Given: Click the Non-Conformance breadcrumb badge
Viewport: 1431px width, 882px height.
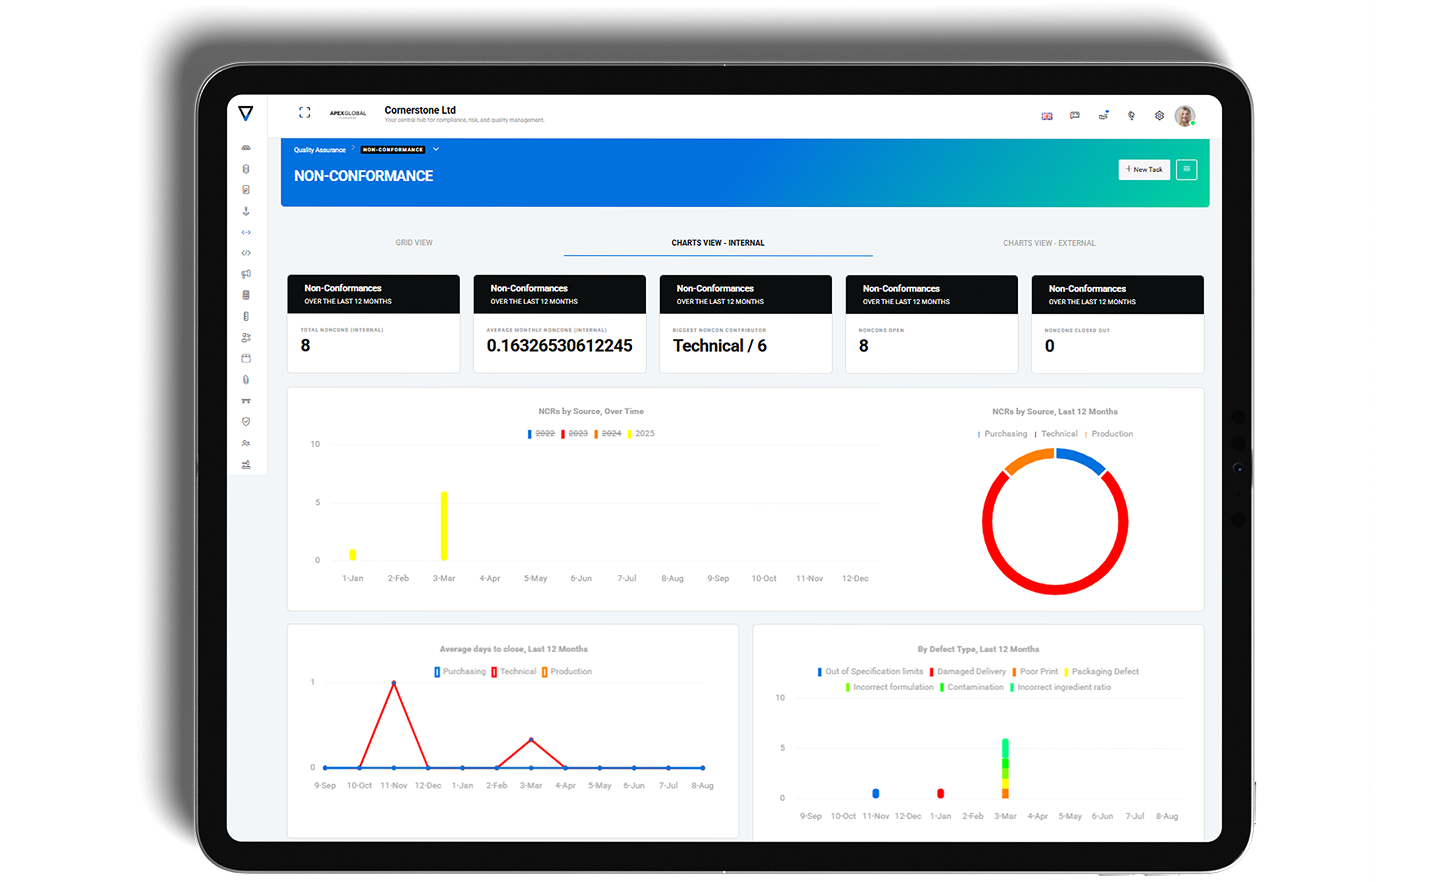Looking at the screenshot, I should [393, 150].
